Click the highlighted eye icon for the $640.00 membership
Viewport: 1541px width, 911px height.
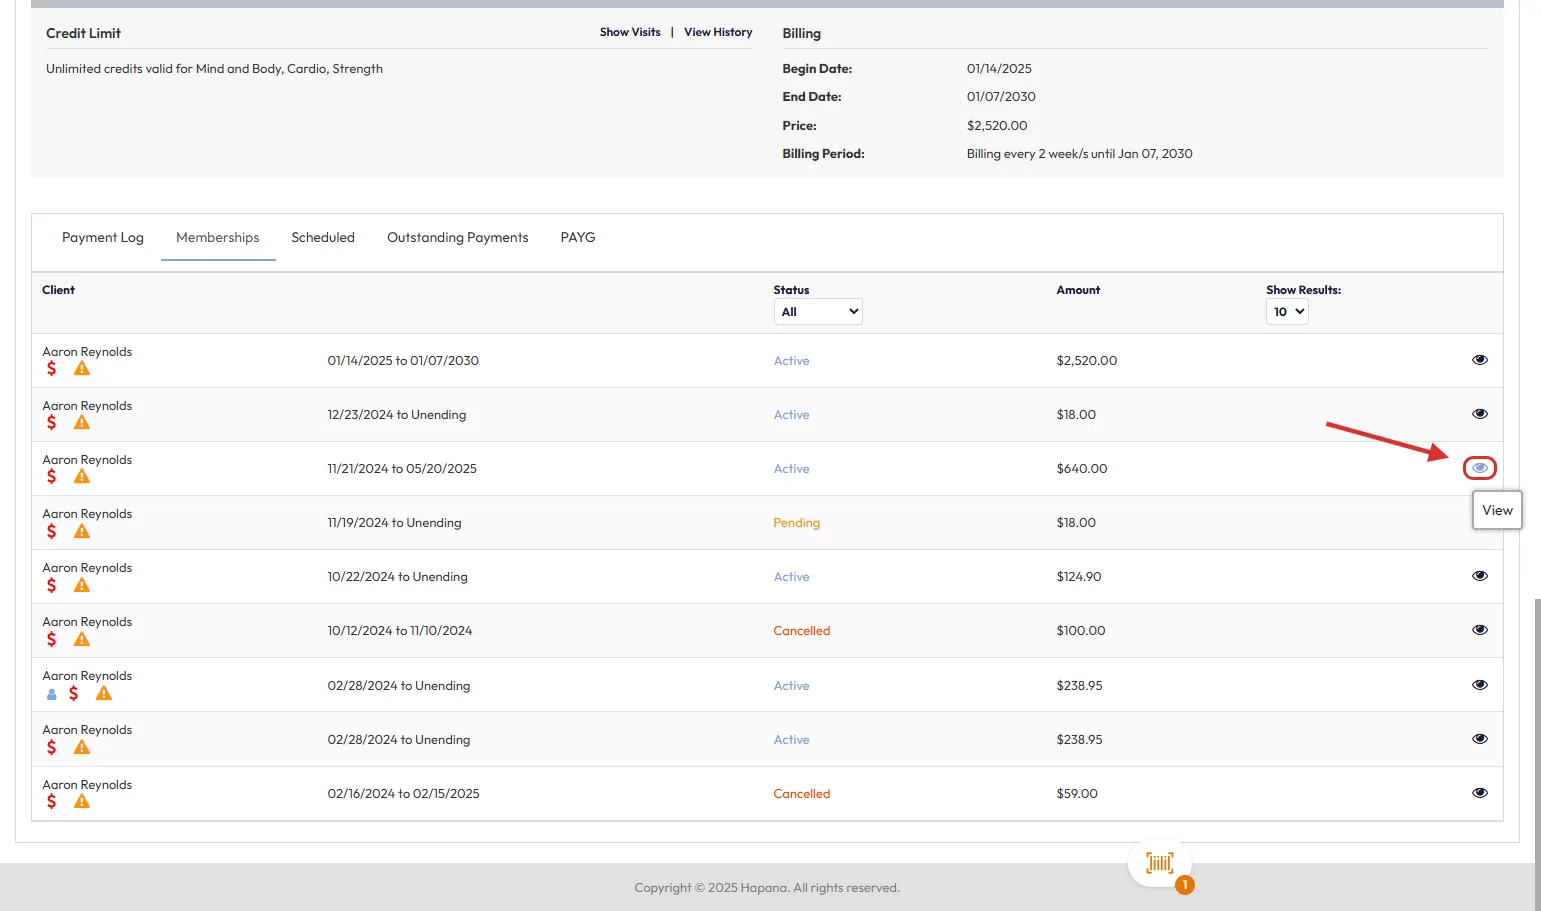[x=1479, y=468]
